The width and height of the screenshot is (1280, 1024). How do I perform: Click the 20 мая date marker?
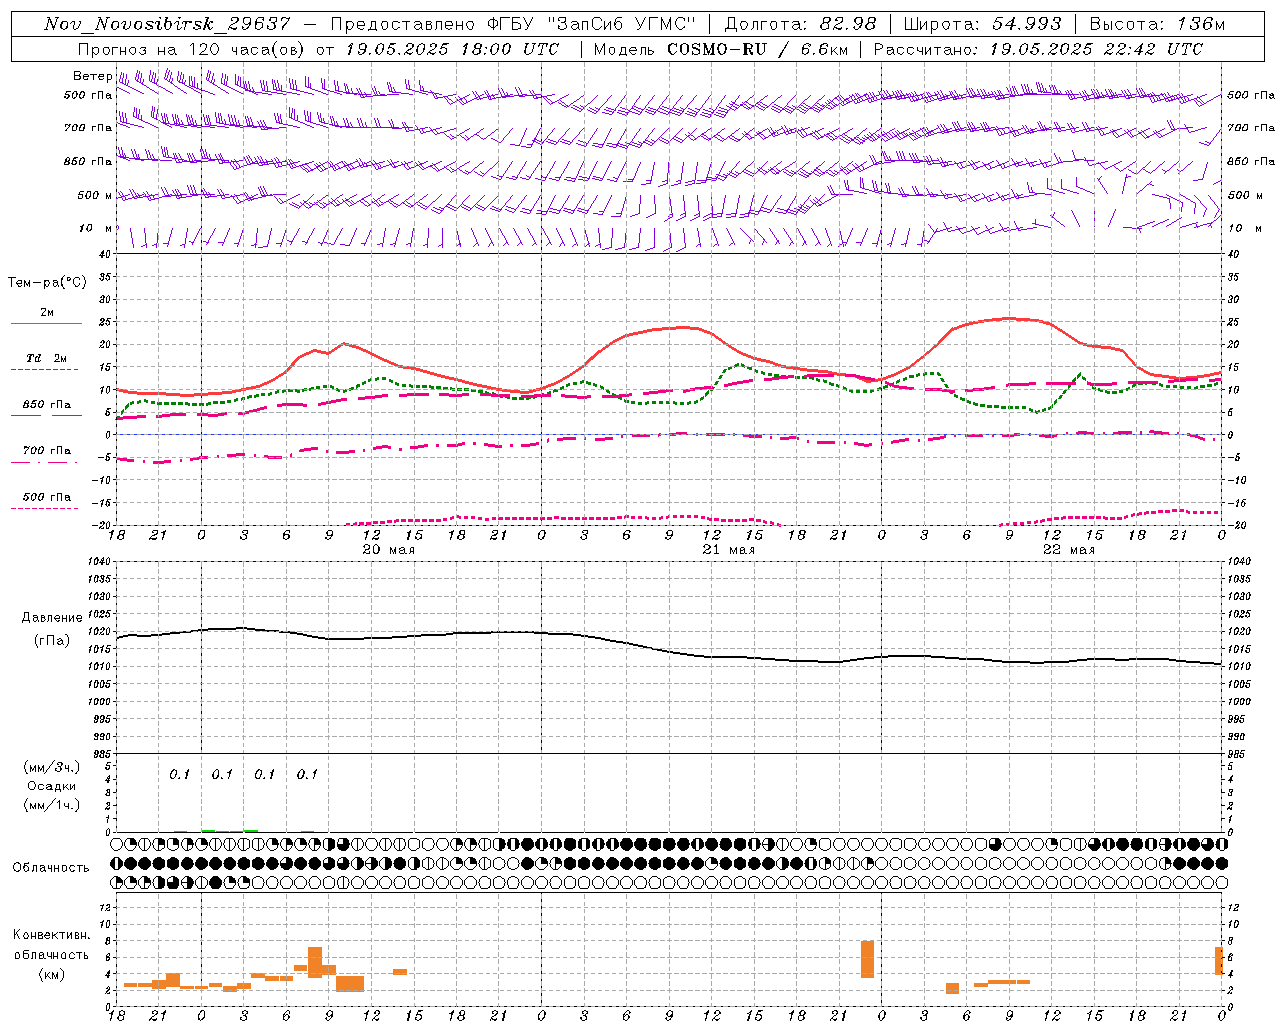(388, 550)
